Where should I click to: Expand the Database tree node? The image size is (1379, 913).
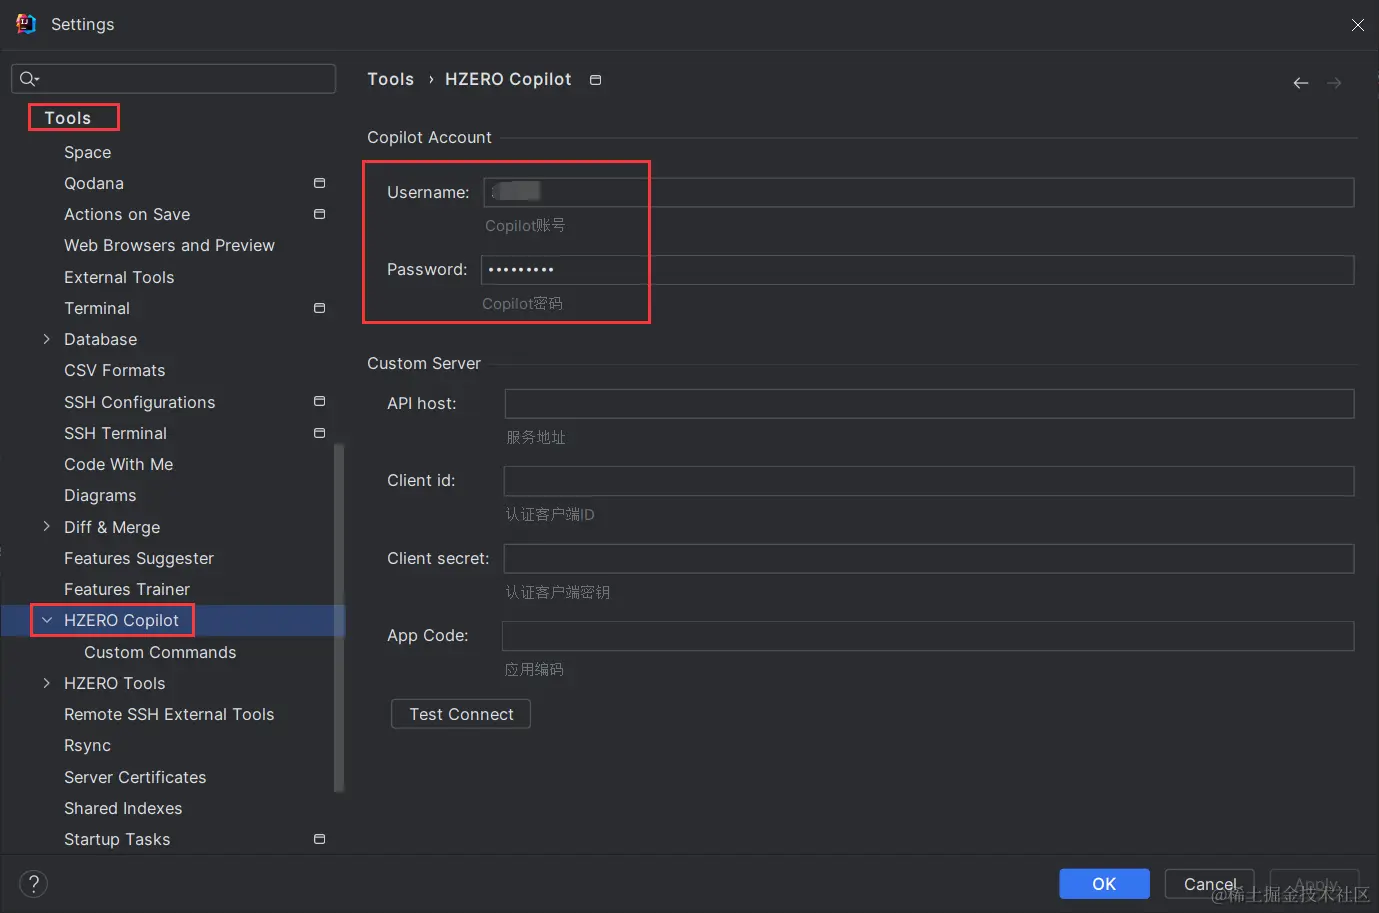tap(46, 339)
